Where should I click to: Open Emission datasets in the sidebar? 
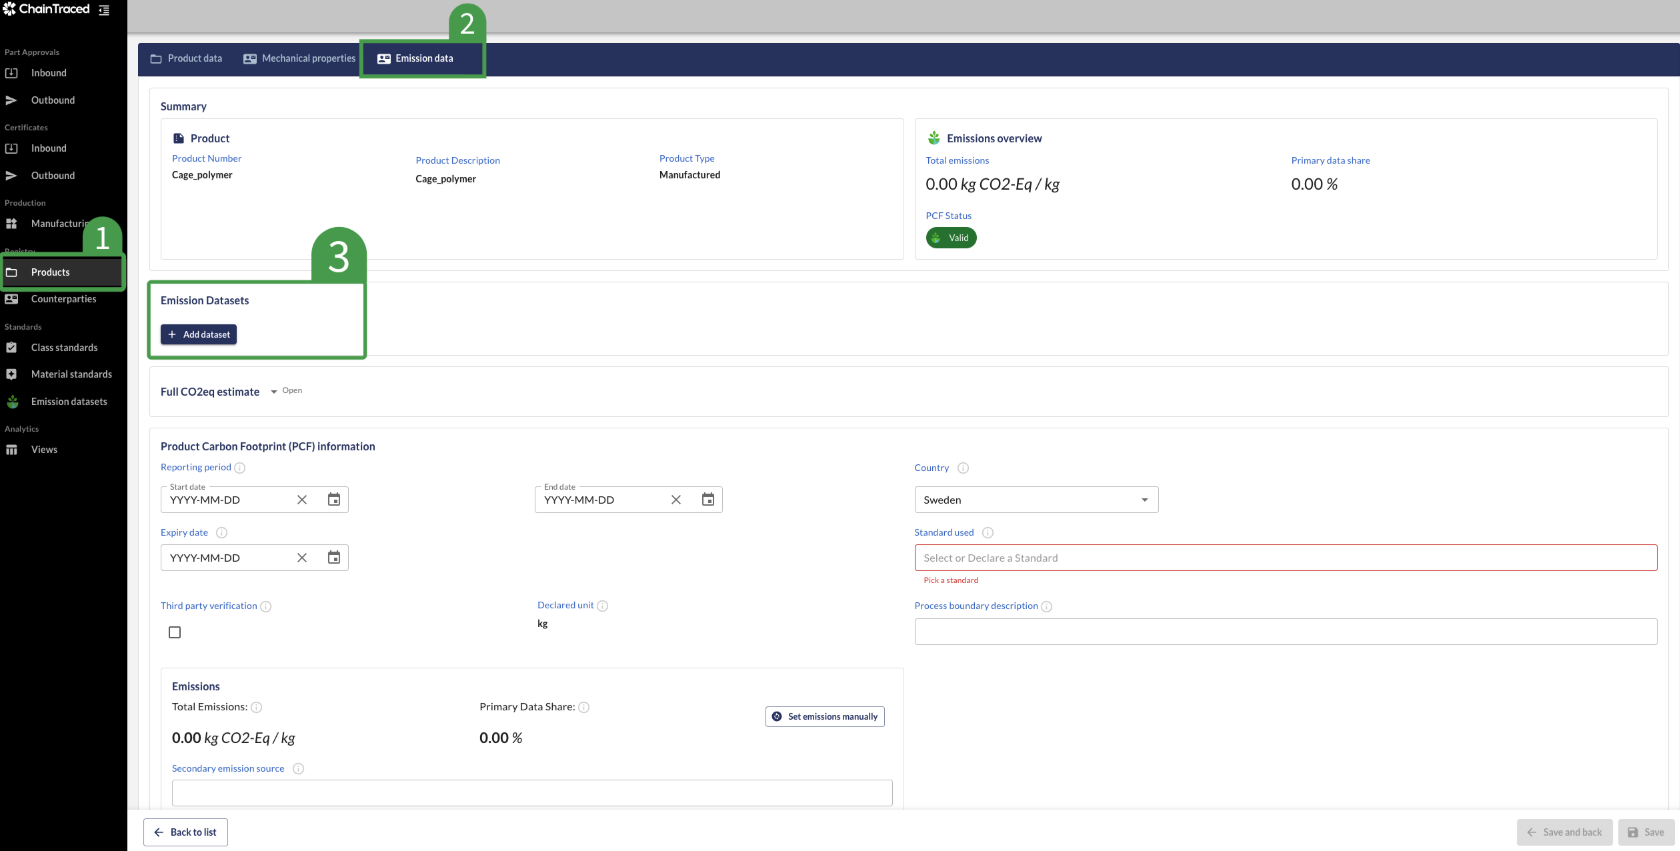coord(68,402)
